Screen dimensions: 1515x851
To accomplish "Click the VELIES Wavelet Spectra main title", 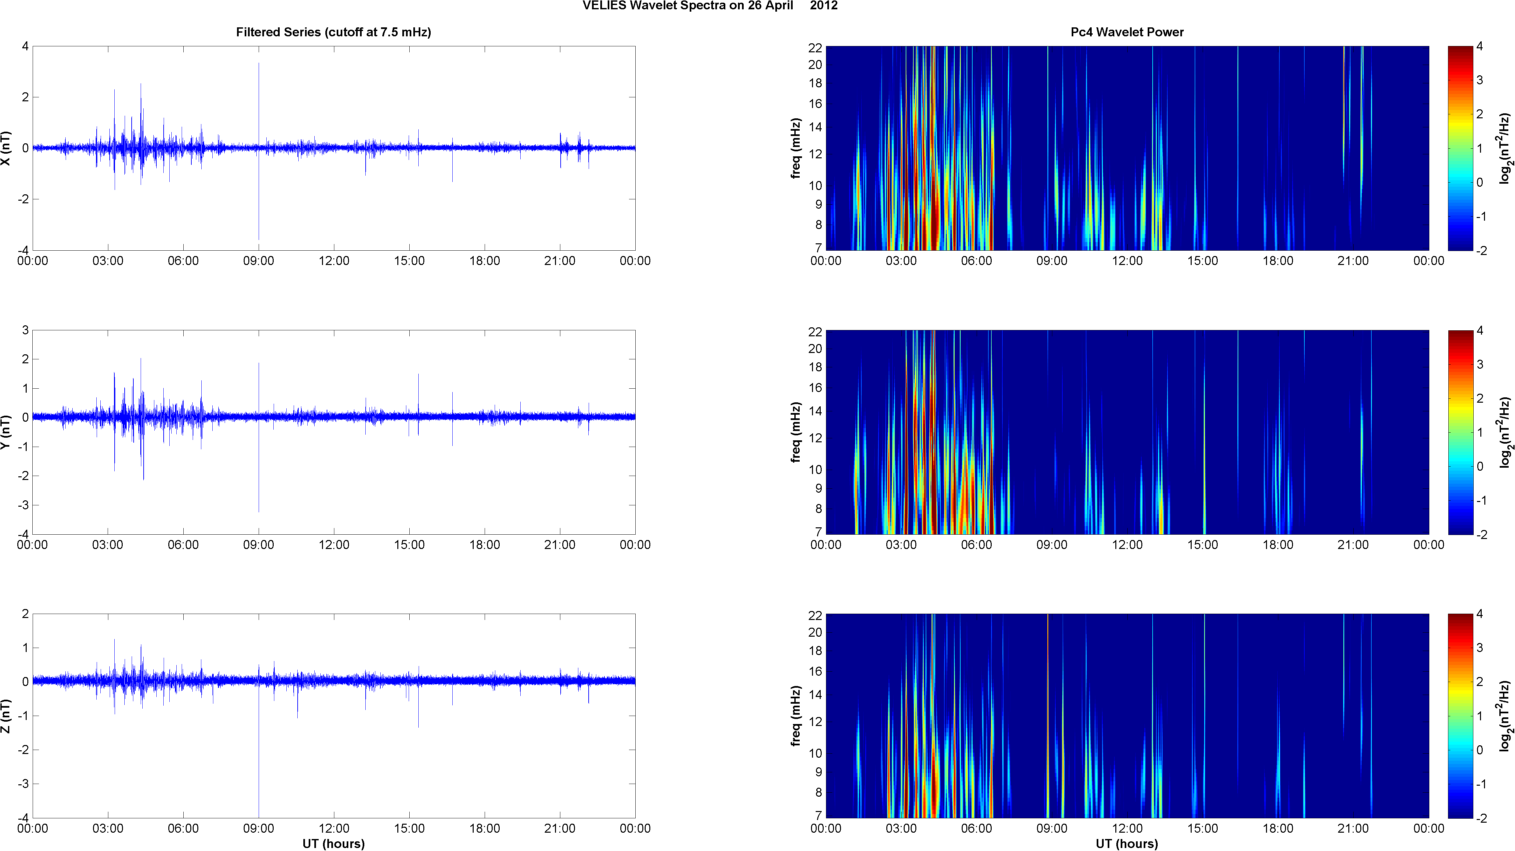I will pyautogui.click(x=710, y=6).
